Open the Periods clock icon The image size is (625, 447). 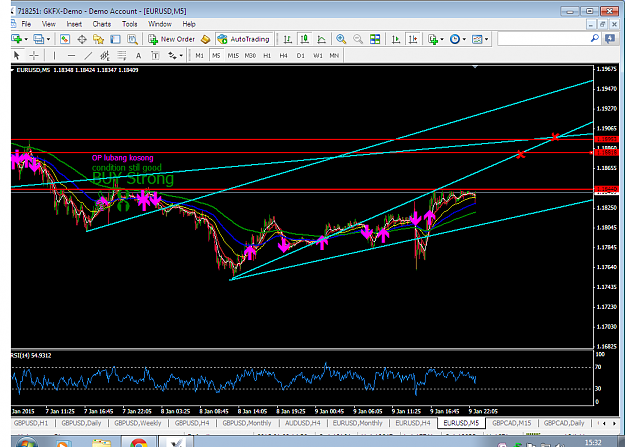pos(454,39)
